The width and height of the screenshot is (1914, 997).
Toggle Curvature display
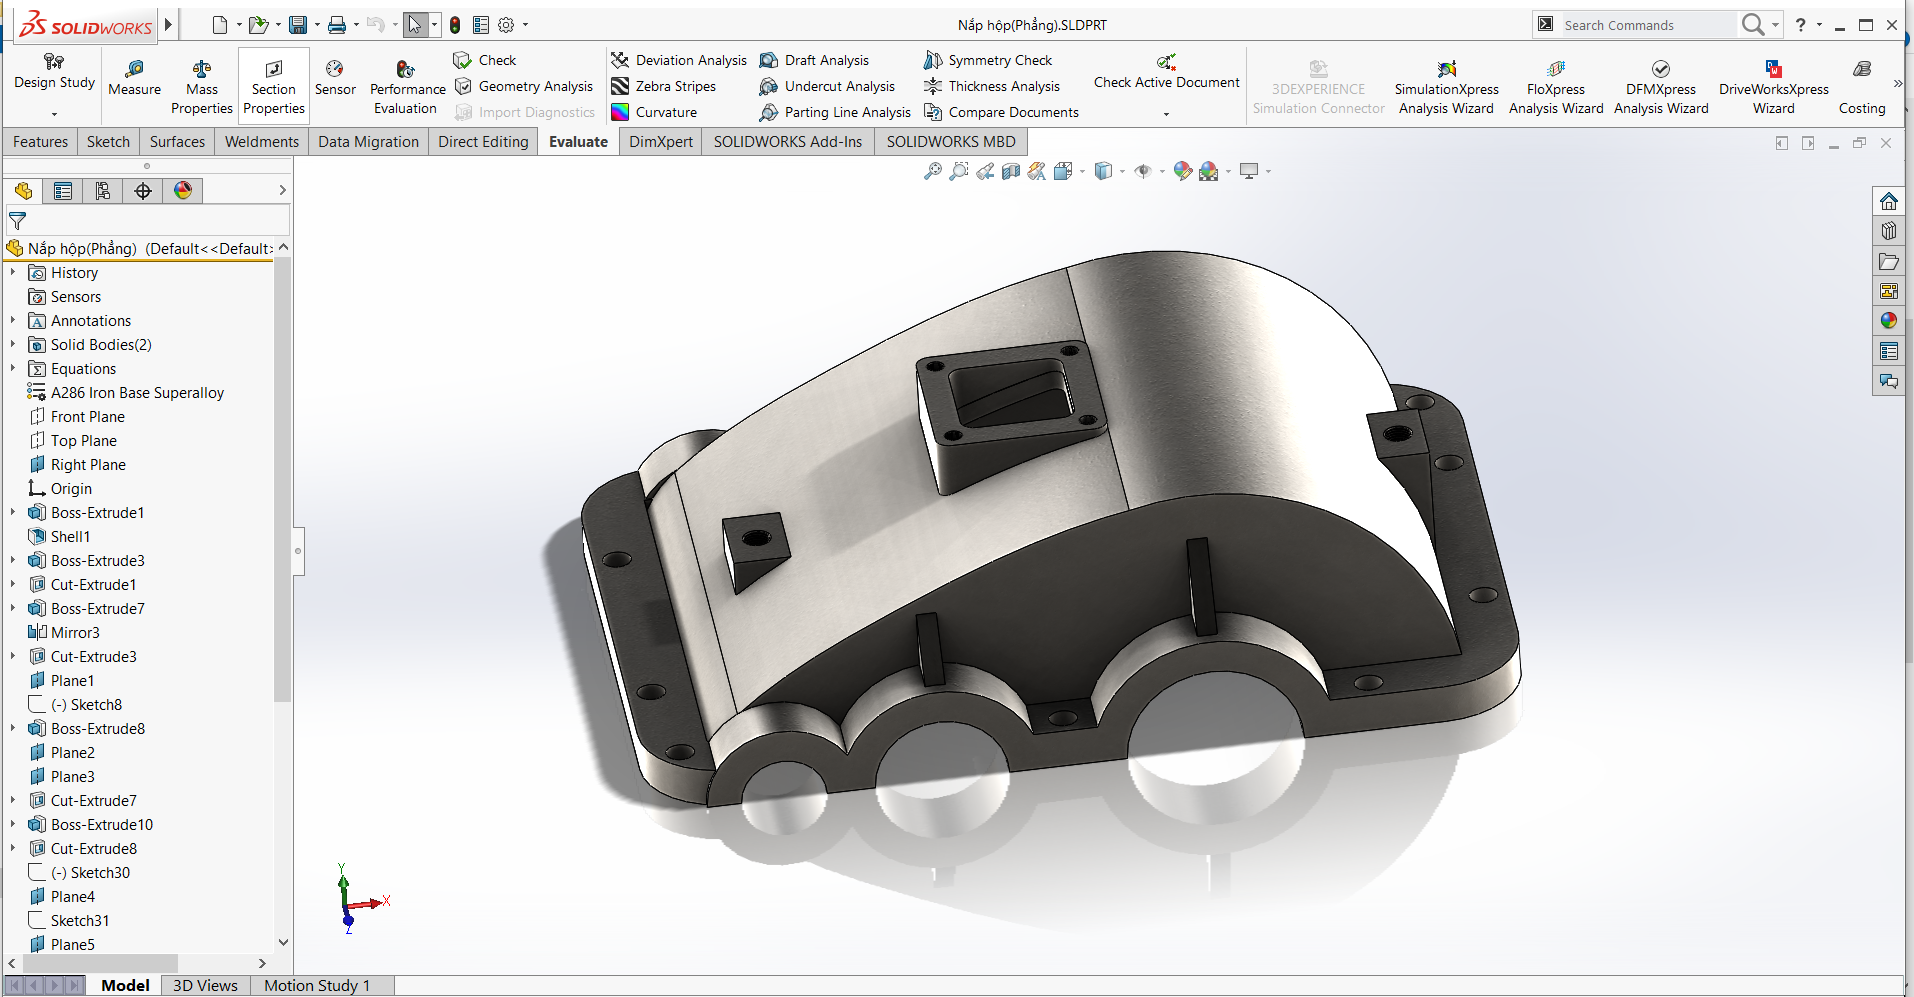click(x=654, y=112)
